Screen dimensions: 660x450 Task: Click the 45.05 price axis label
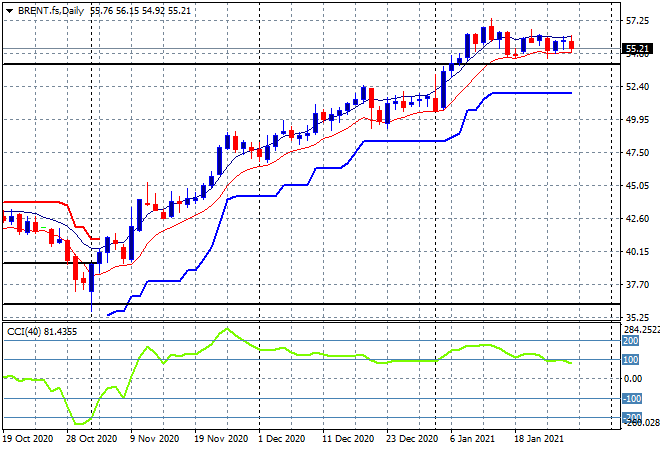(638, 186)
